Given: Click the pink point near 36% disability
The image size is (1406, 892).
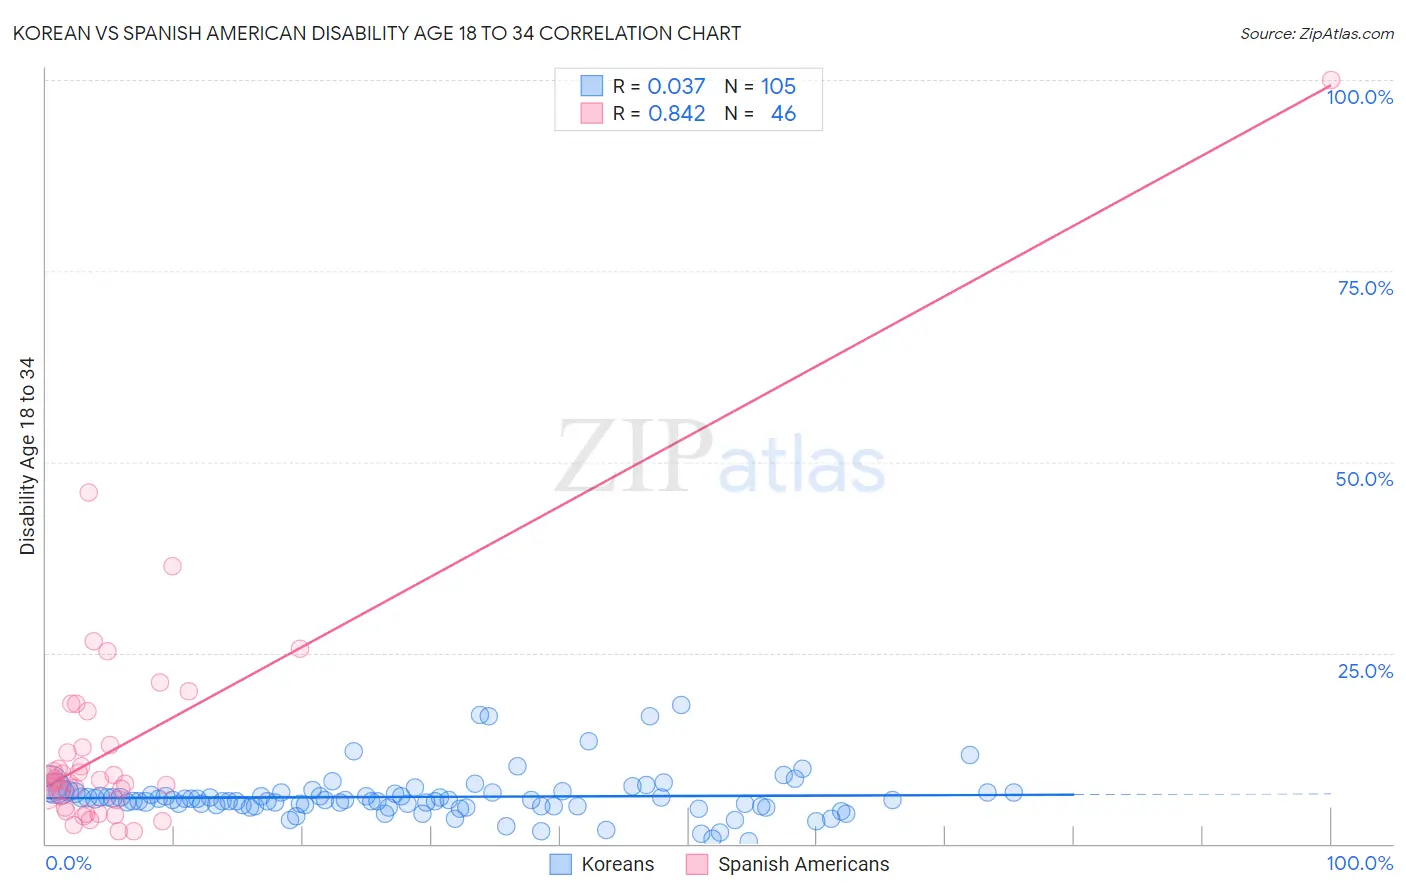Looking at the screenshot, I should (172, 566).
